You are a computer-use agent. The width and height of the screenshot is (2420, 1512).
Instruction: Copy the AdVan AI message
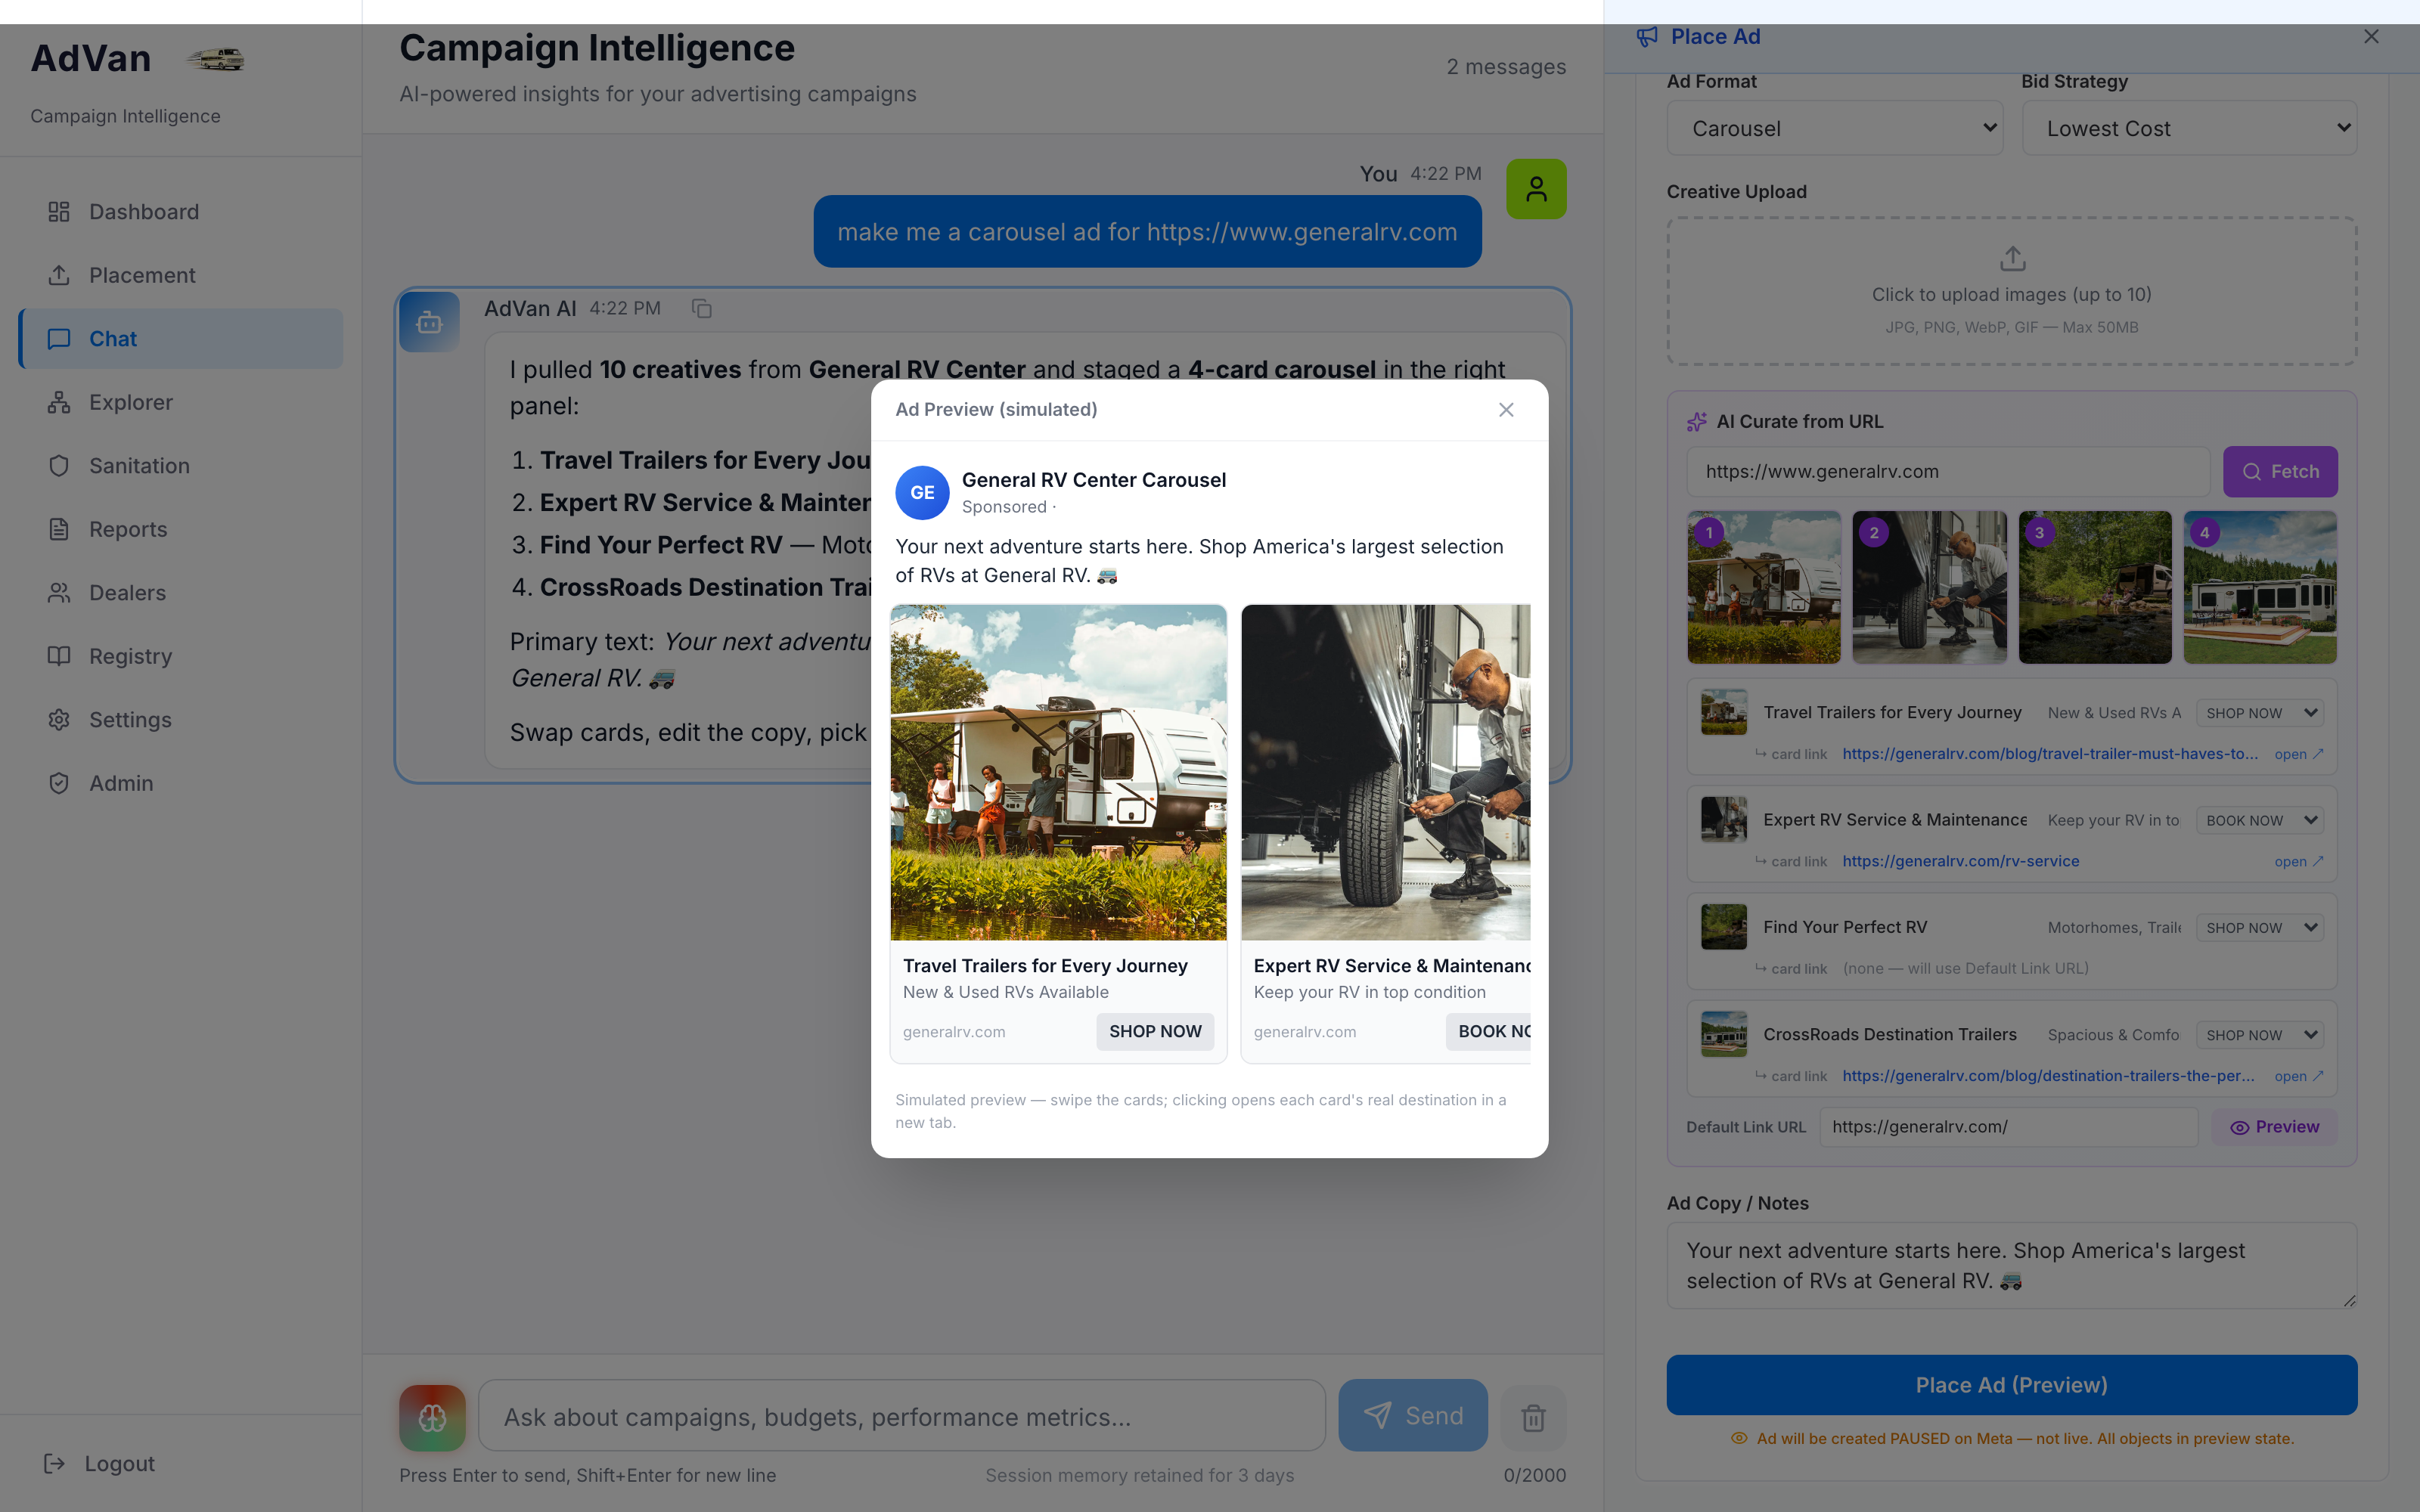(x=702, y=309)
